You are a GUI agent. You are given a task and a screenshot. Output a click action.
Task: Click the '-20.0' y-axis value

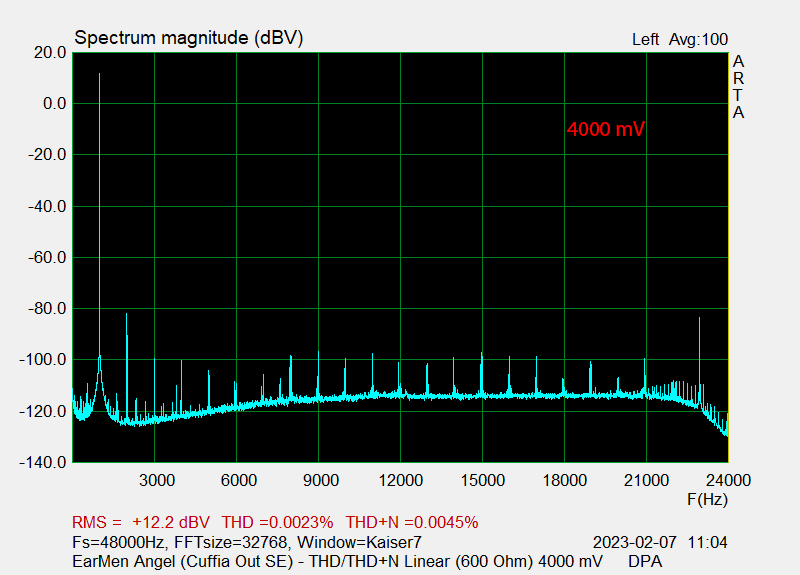click(47, 155)
